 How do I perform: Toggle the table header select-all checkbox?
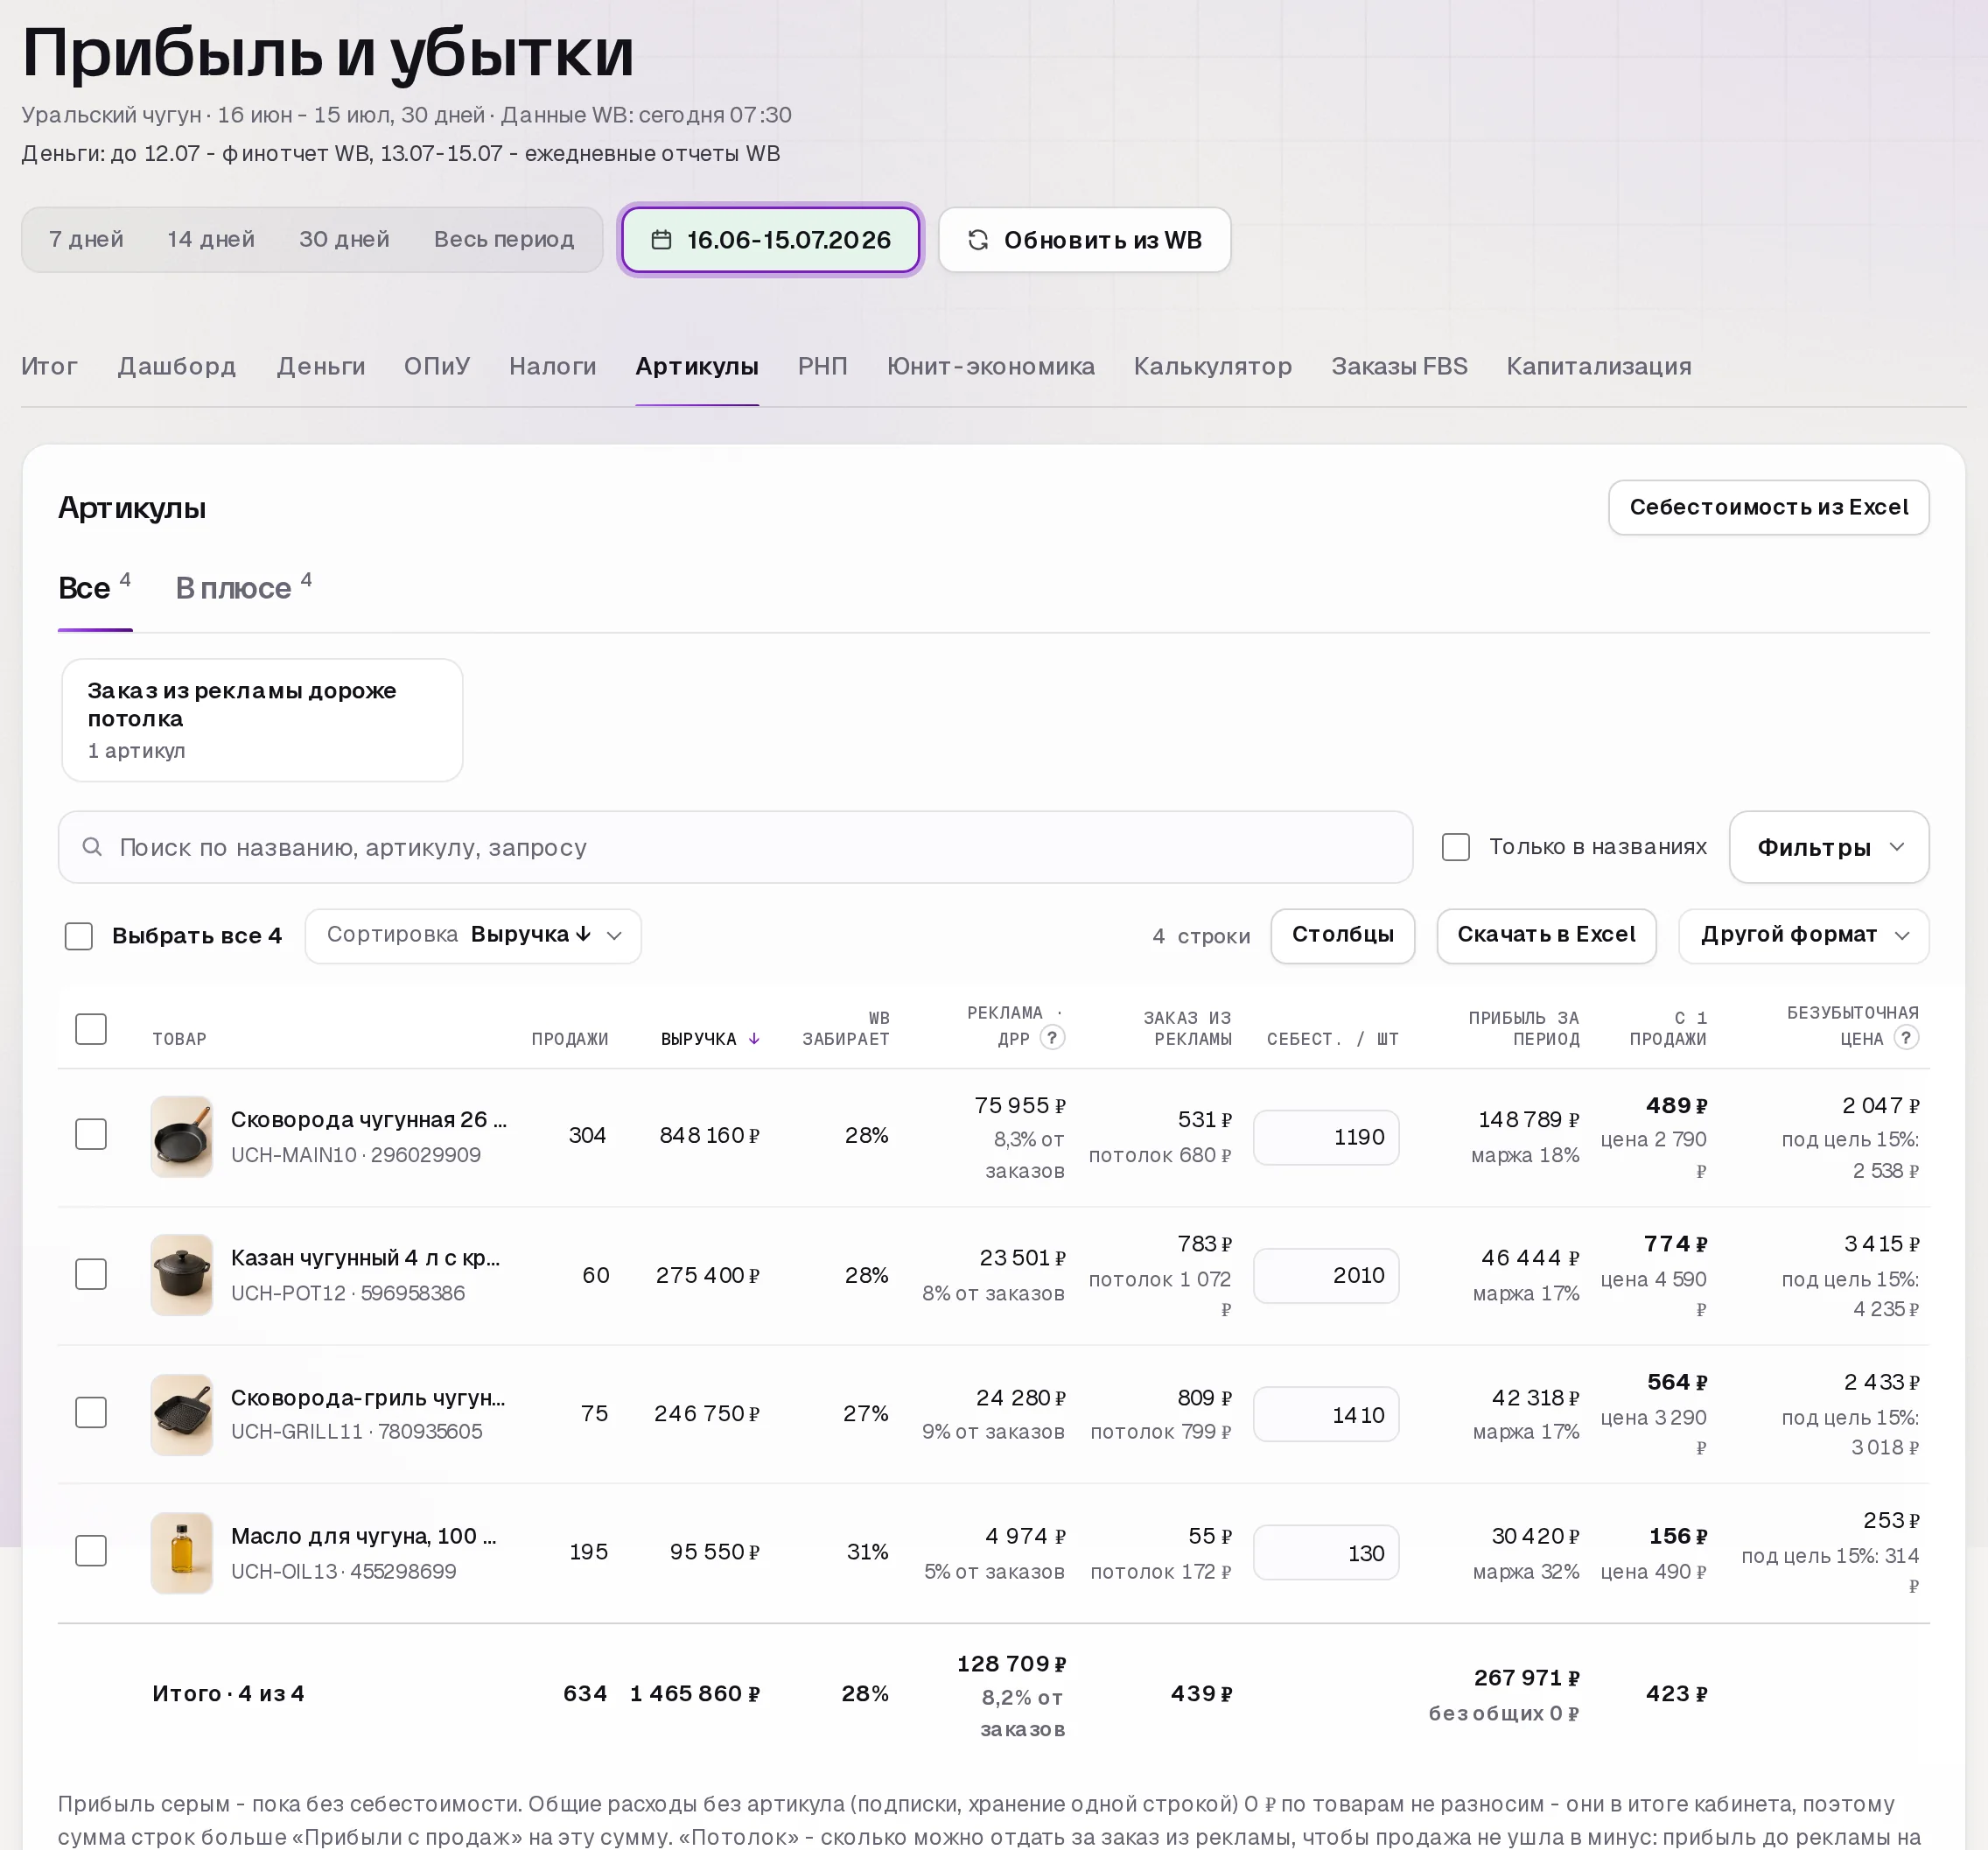pos(91,1029)
